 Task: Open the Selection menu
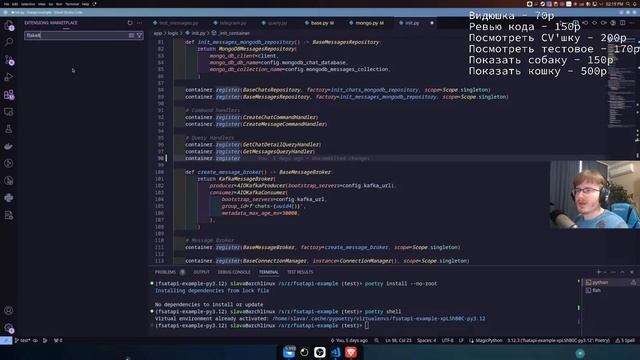point(28,4)
